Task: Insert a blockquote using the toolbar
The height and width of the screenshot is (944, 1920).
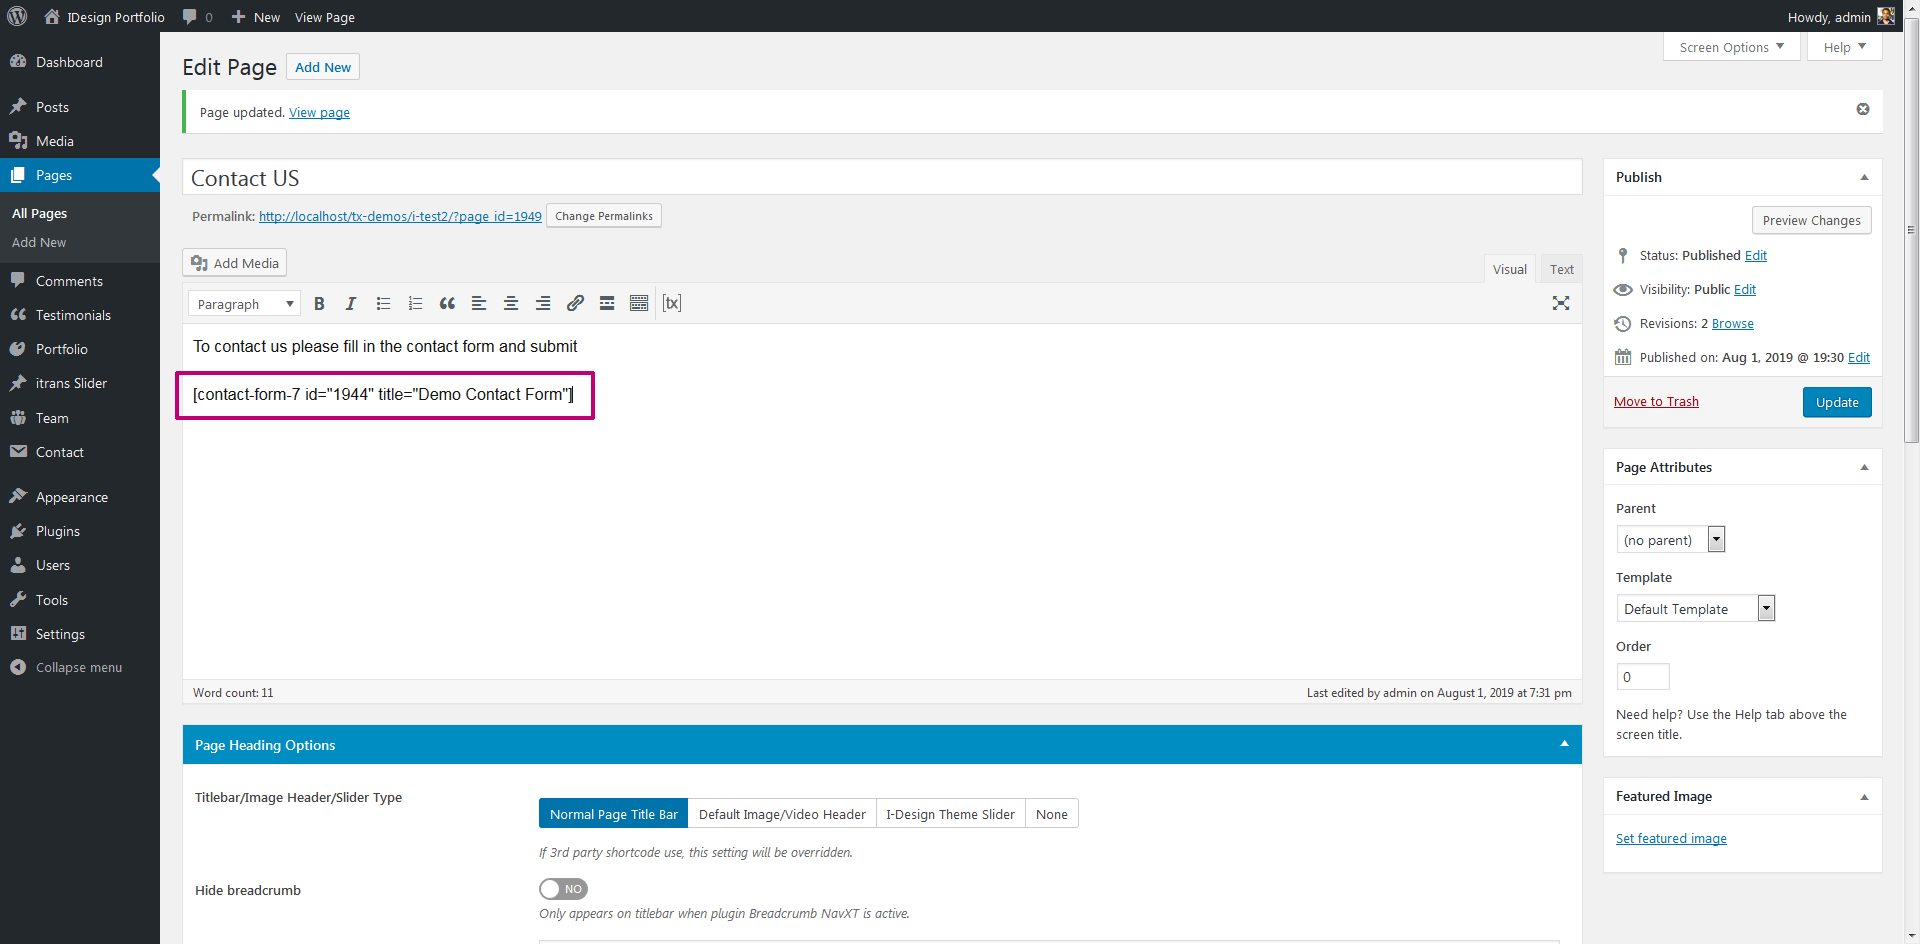Action: pos(447,304)
